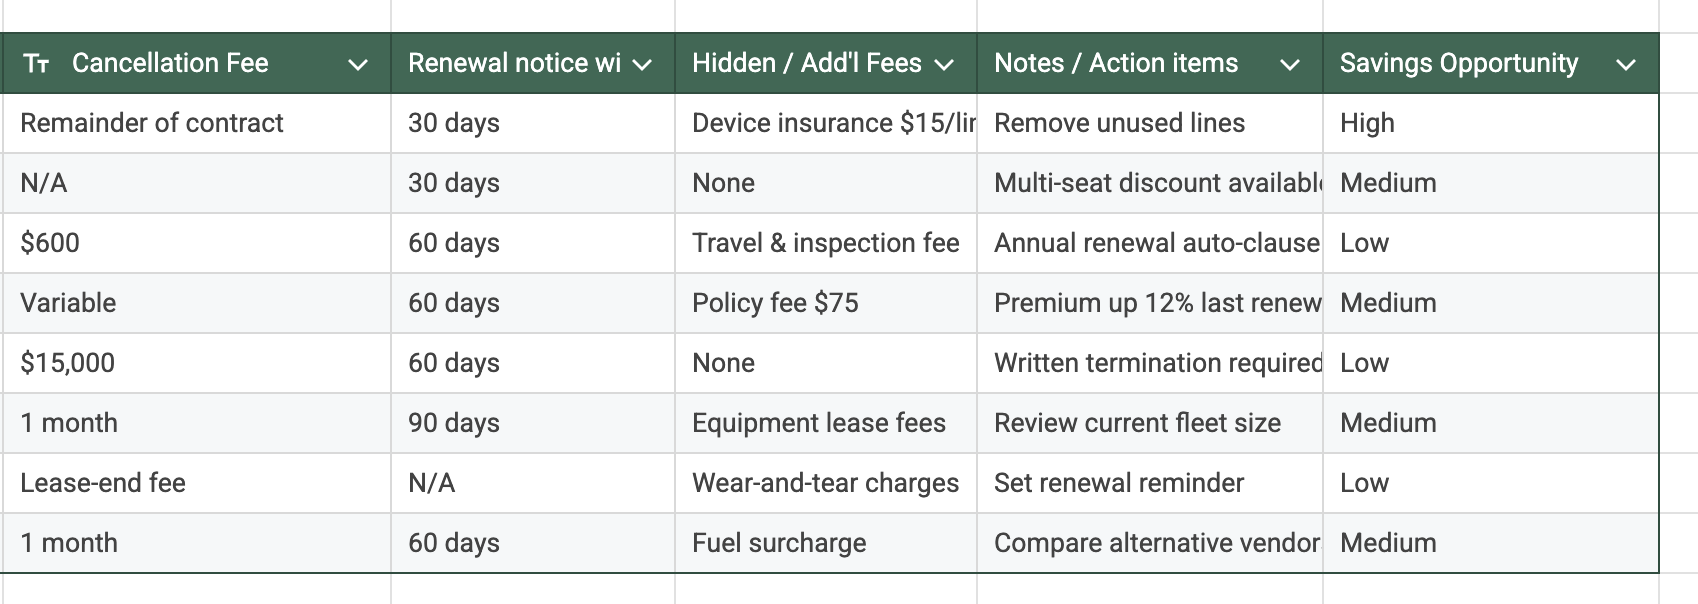Click the Remove unused lines cell
This screenshot has height=604, width=1698.
pyautogui.click(x=1119, y=123)
